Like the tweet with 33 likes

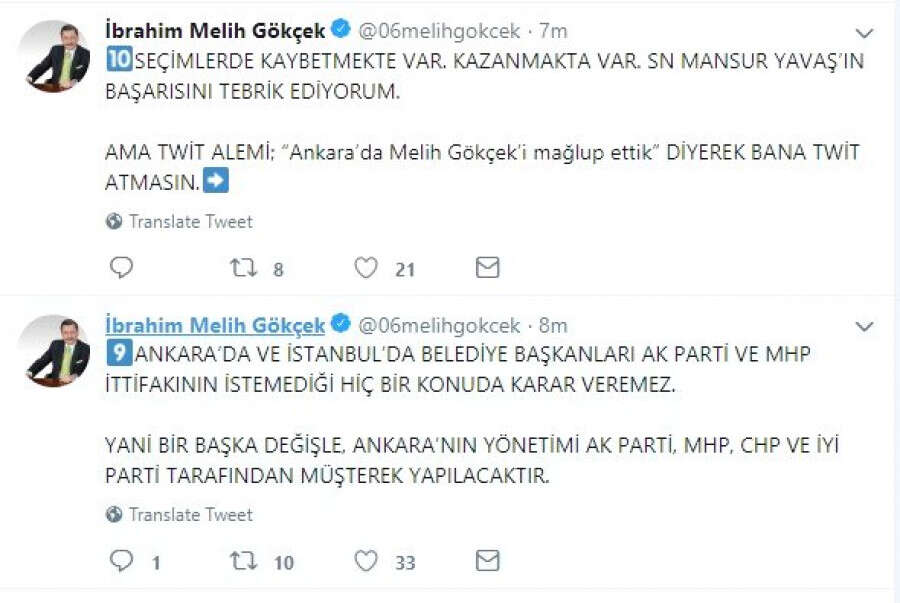click(x=367, y=561)
